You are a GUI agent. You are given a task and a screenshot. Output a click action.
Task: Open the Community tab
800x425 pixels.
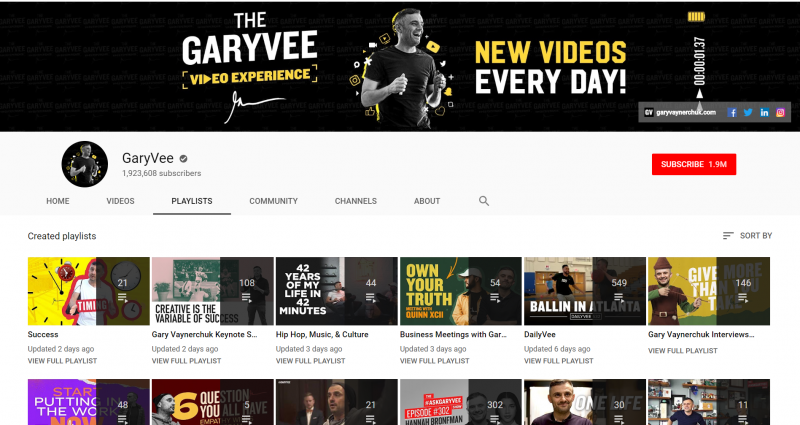[273, 201]
